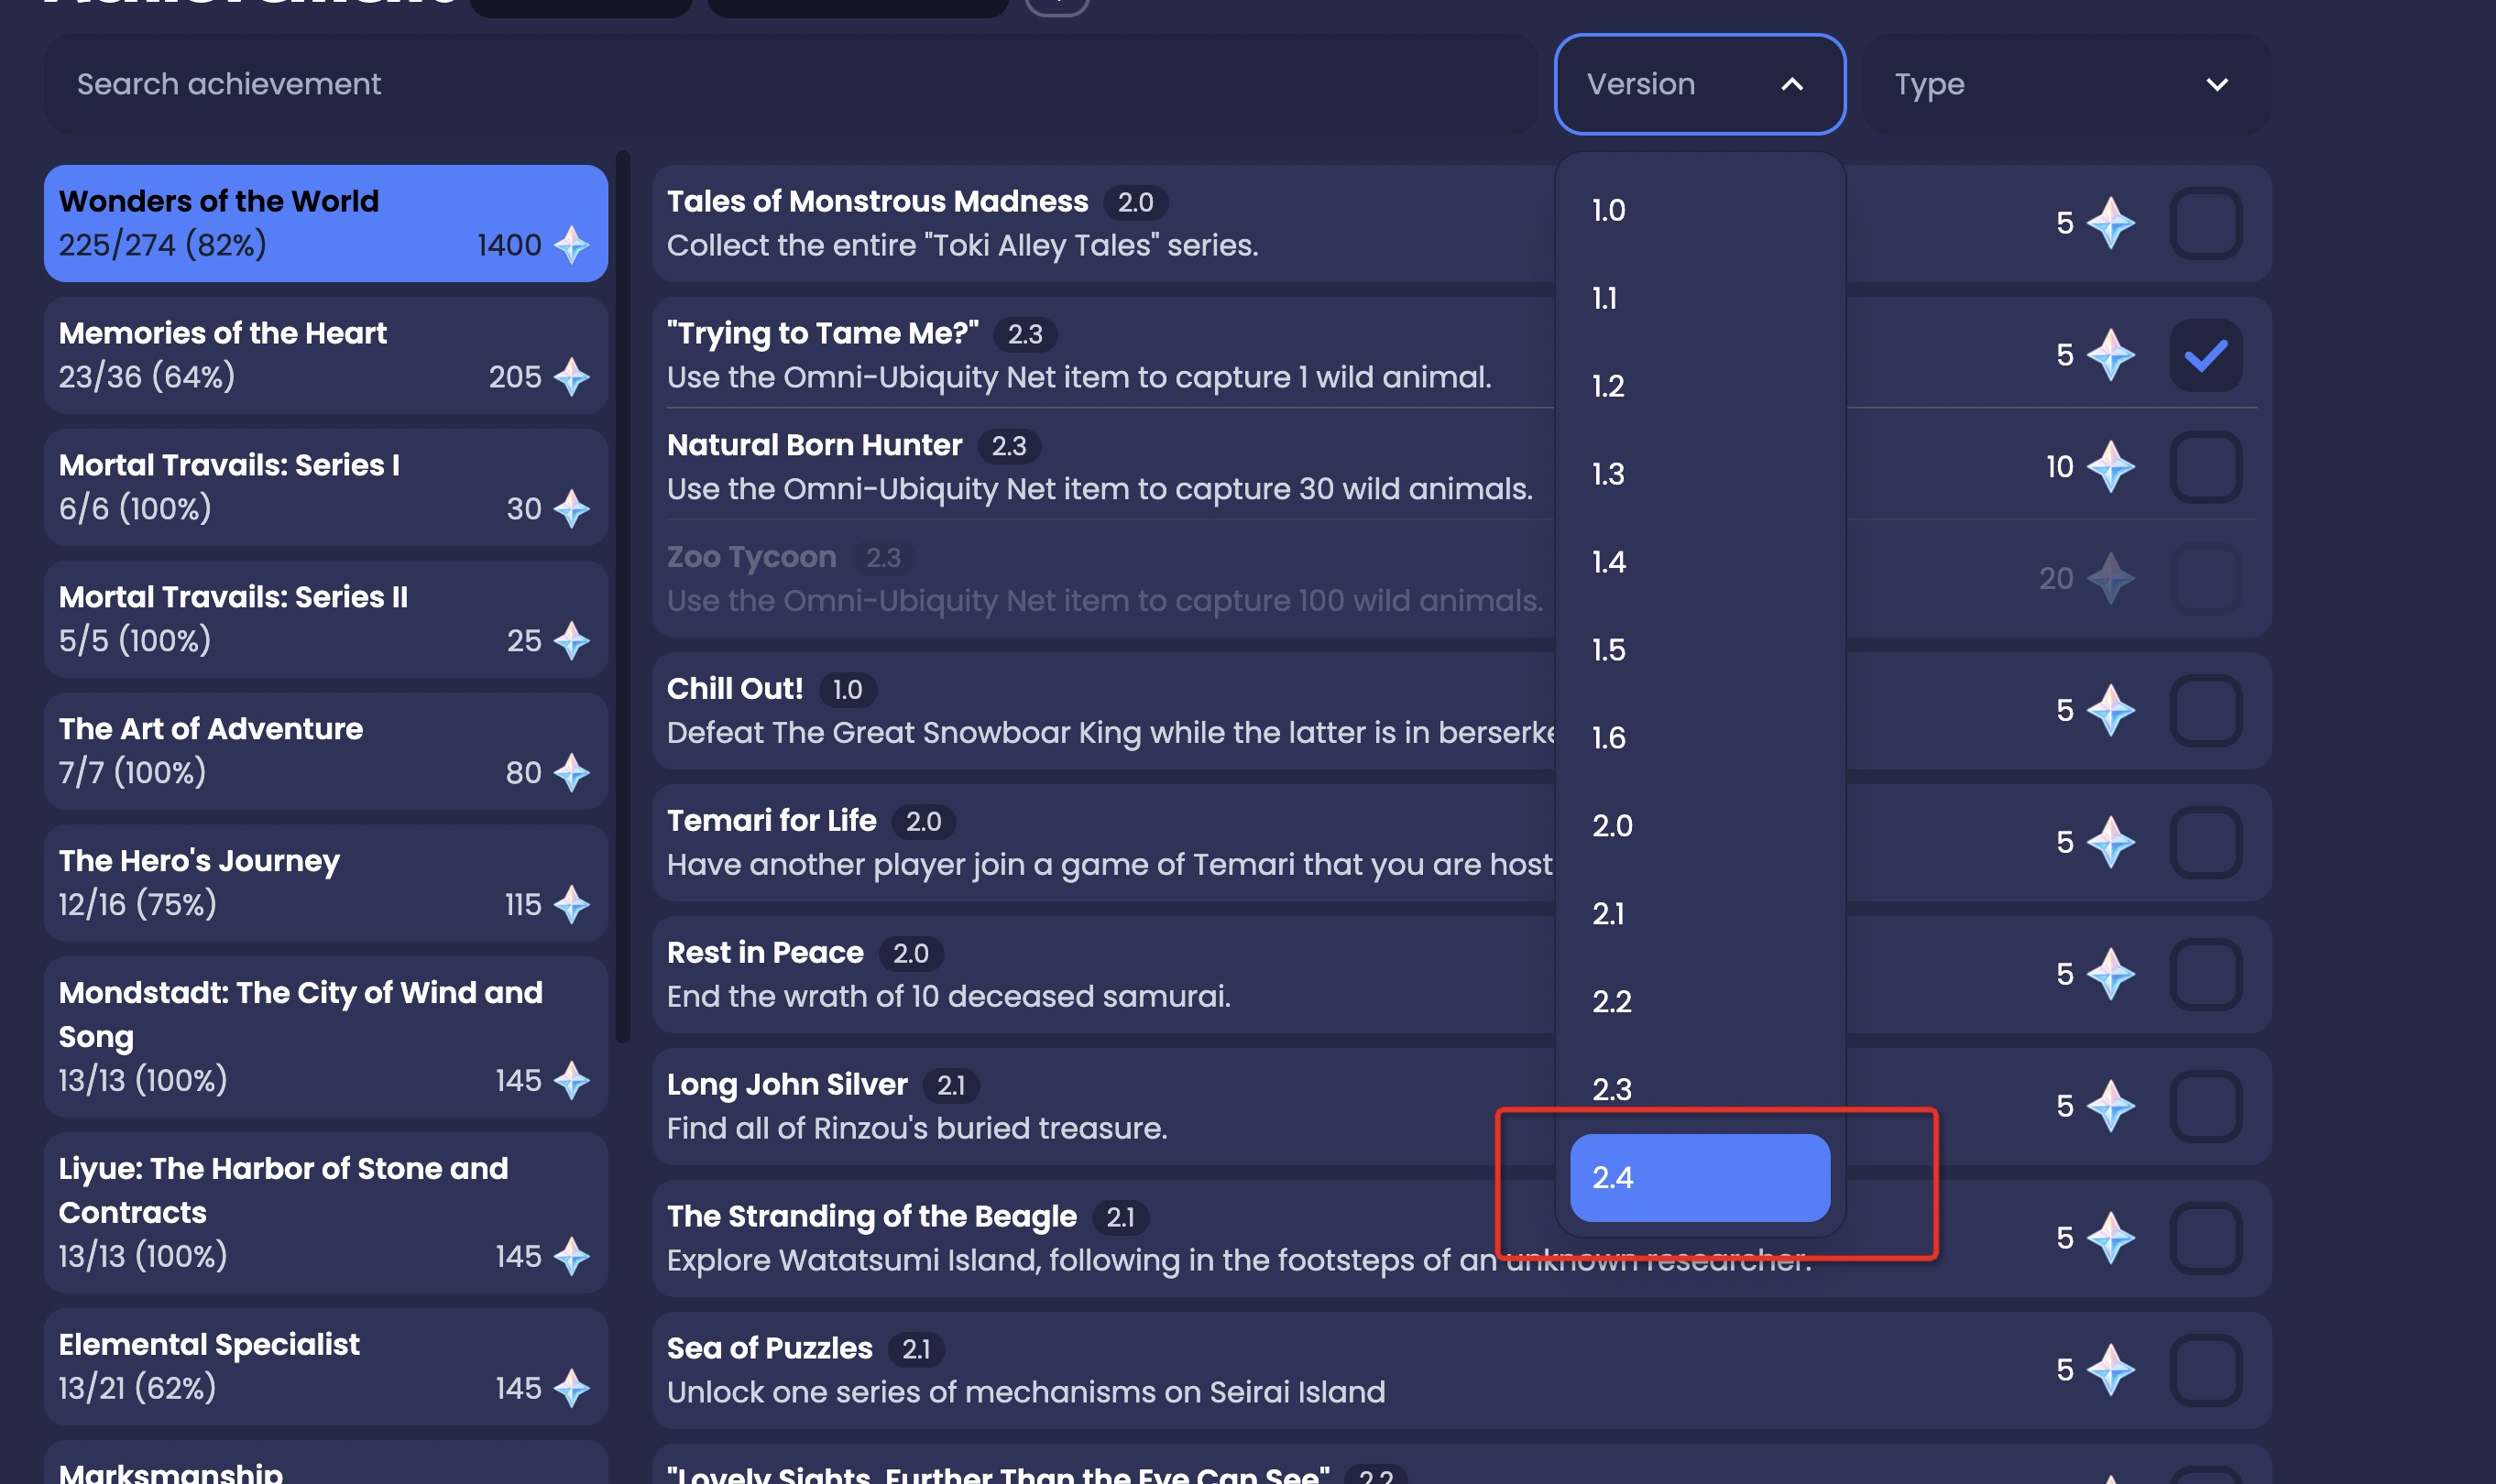
Task: Click the greyed primogem icon on Zoo Tycoon row
Action: point(2110,578)
